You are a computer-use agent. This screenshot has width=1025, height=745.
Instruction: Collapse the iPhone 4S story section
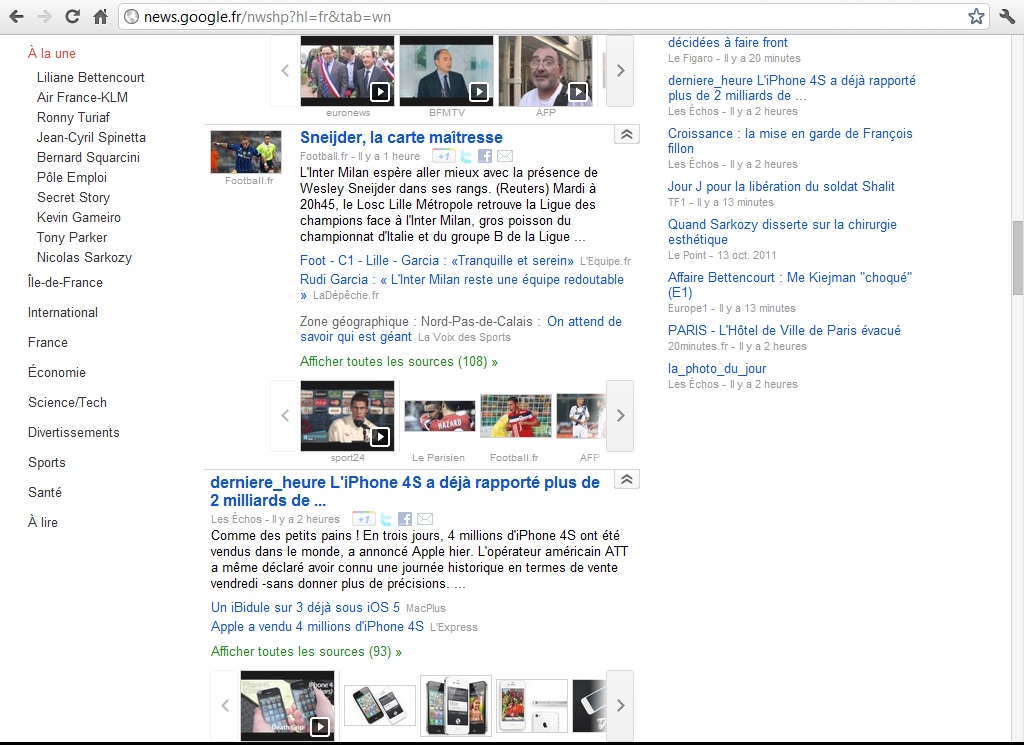click(626, 480)
